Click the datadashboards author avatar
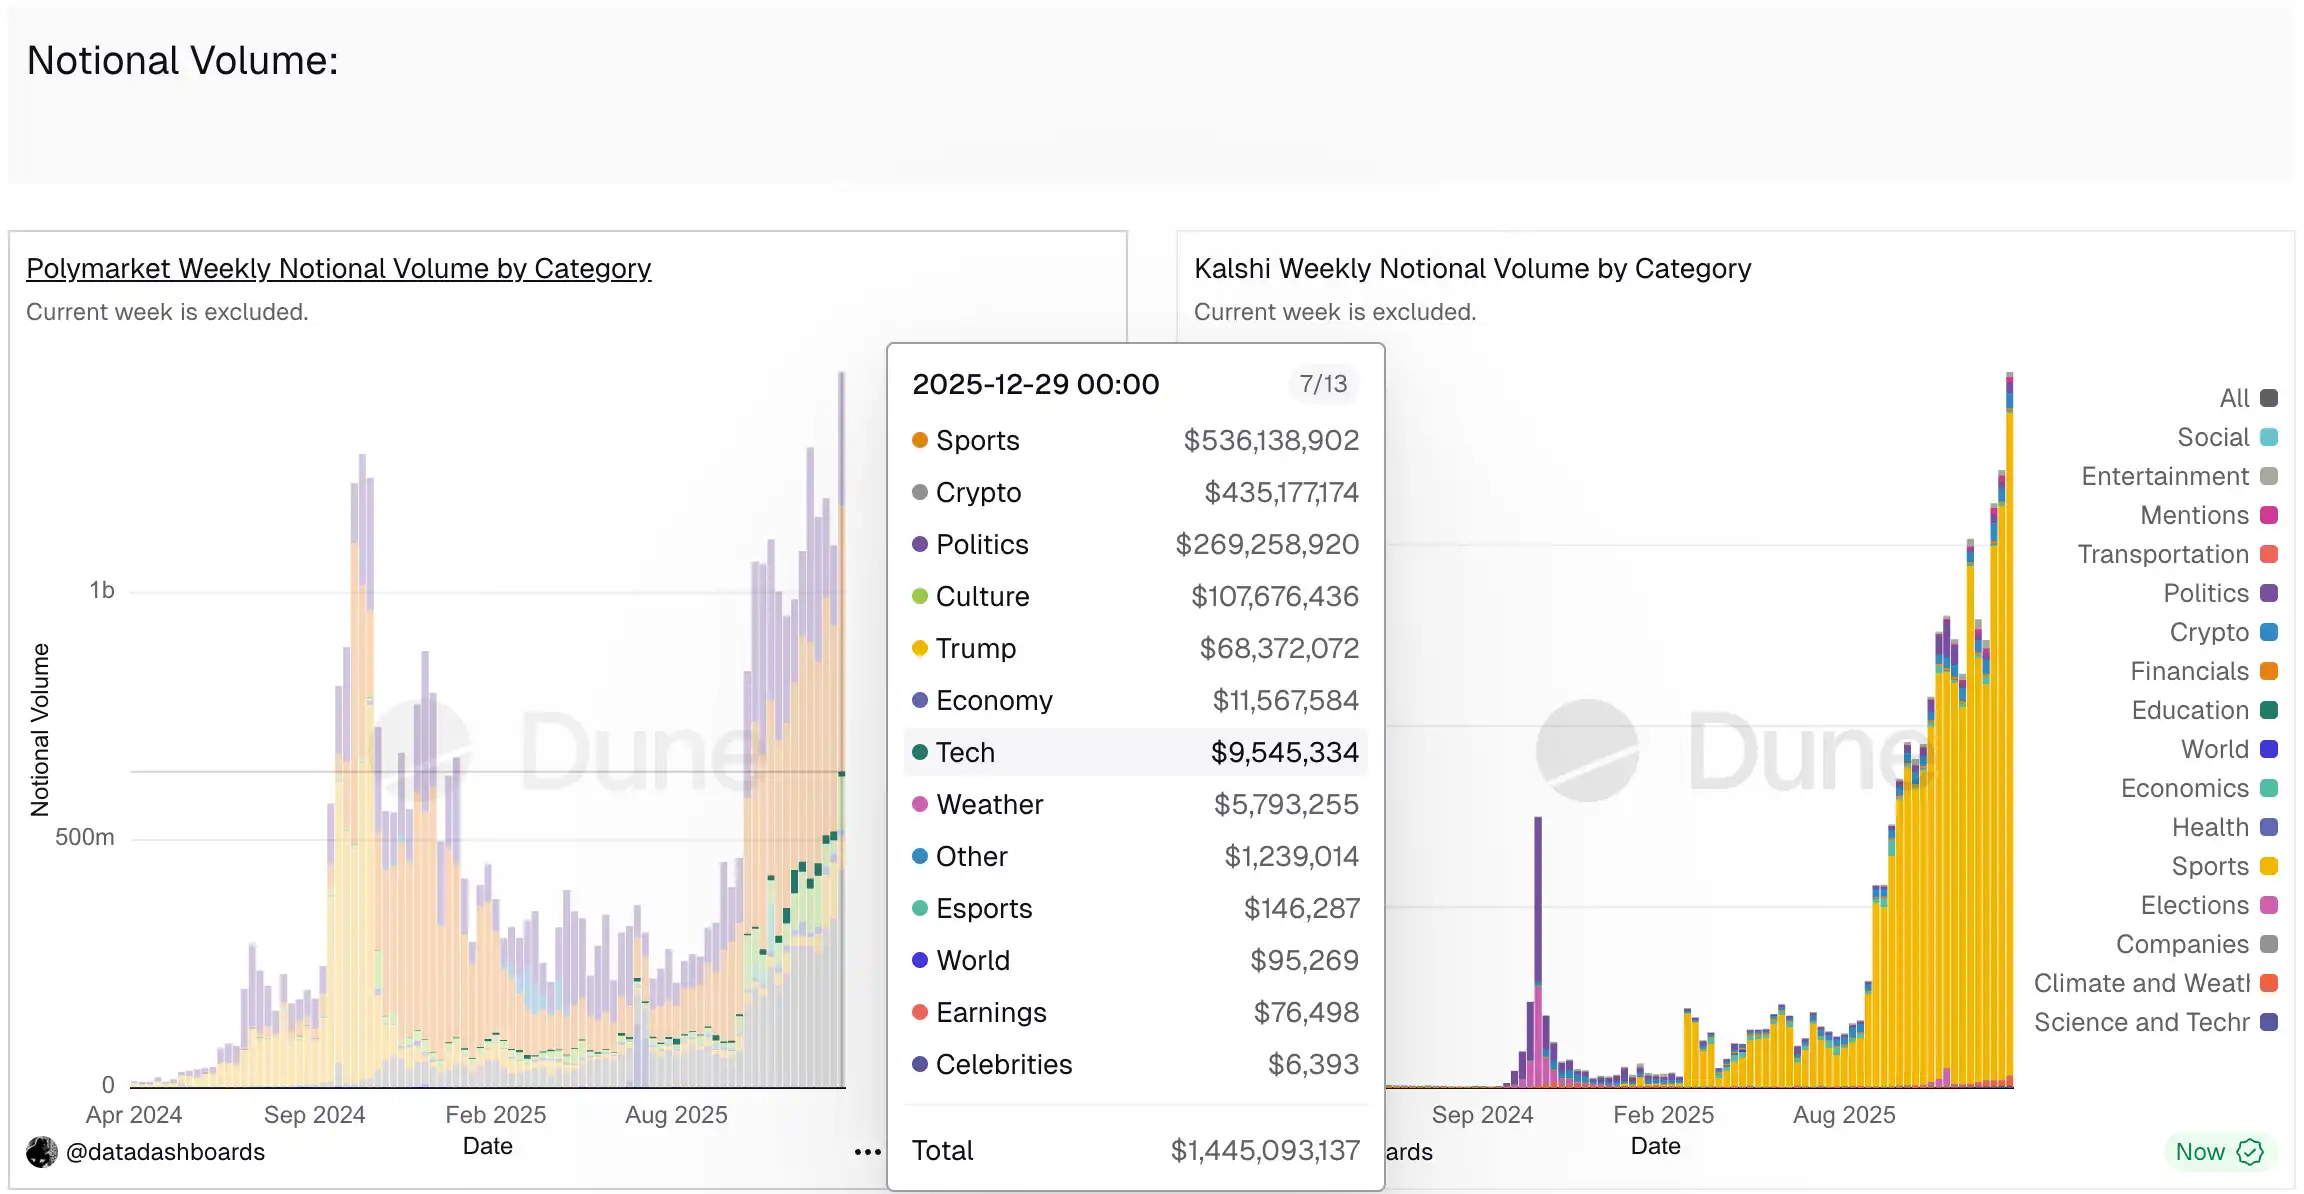Screen dimensions: 2304x1194 (x=42, y=1152)
